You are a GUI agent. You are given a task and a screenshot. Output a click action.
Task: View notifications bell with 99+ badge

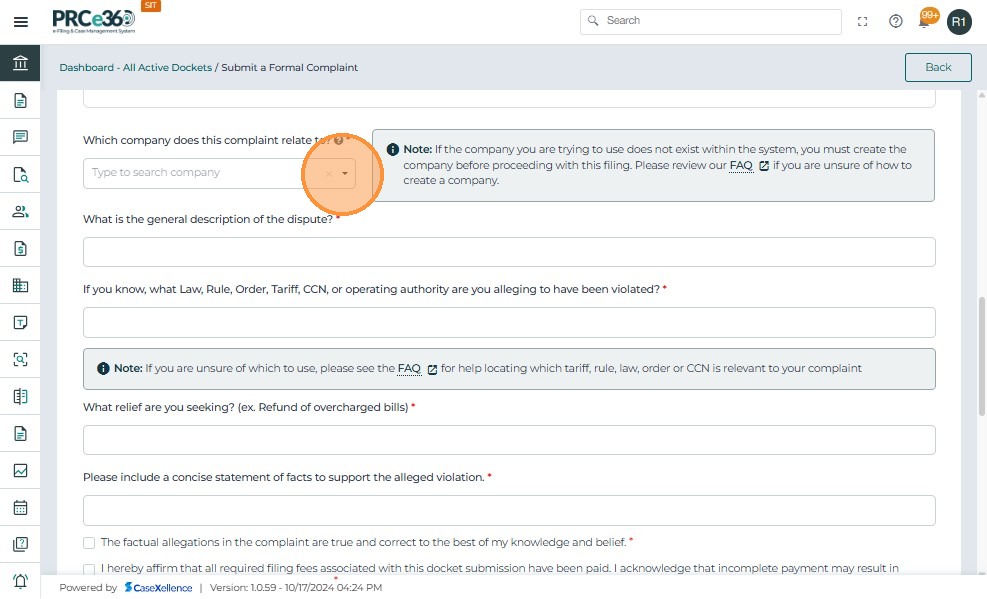click(x=926, y=20)
